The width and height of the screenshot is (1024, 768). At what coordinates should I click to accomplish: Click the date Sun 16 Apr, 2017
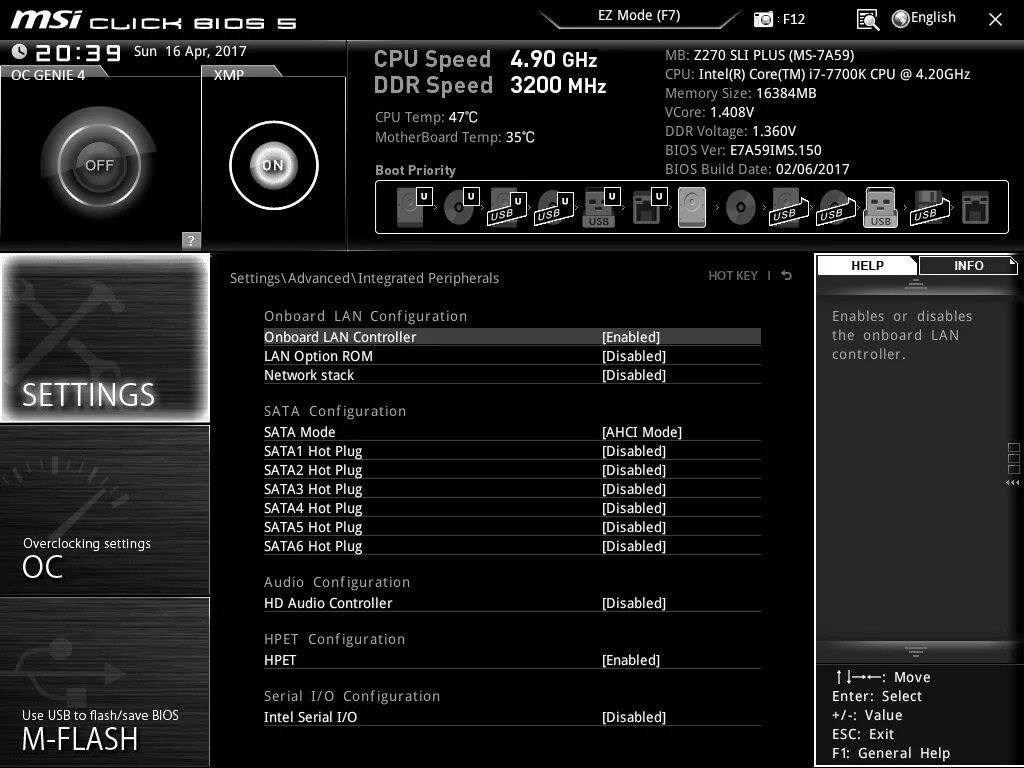point(190,51)
